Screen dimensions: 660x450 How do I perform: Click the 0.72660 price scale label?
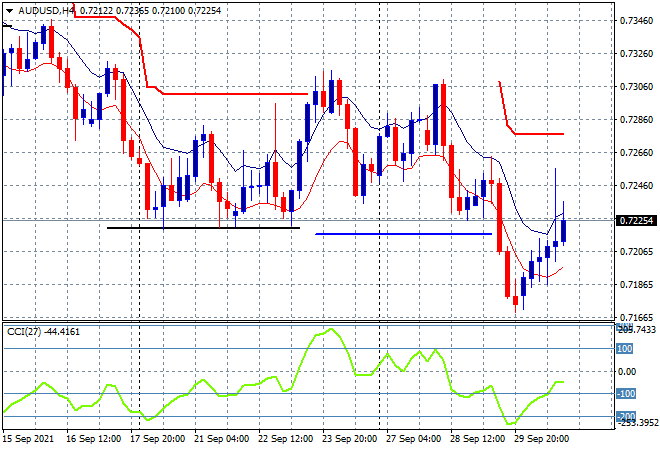click(636, 152)
